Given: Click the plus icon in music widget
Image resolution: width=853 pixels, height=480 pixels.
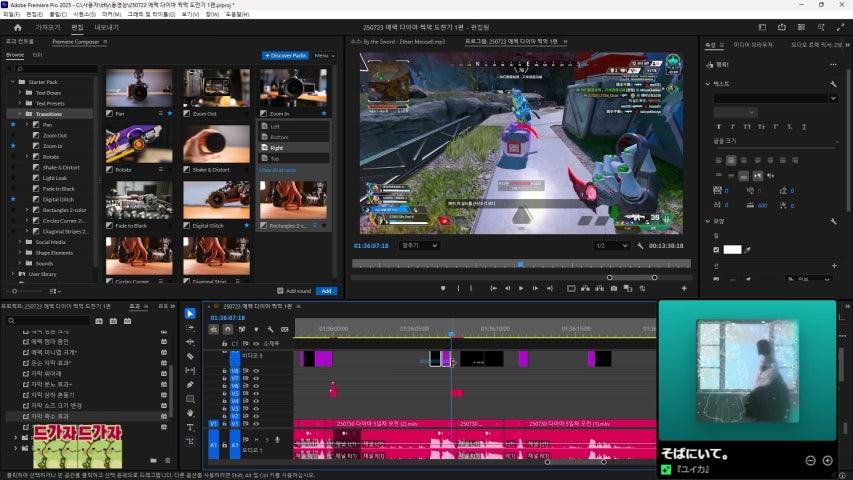Looking at the screenshot, I should click(827, 460).
